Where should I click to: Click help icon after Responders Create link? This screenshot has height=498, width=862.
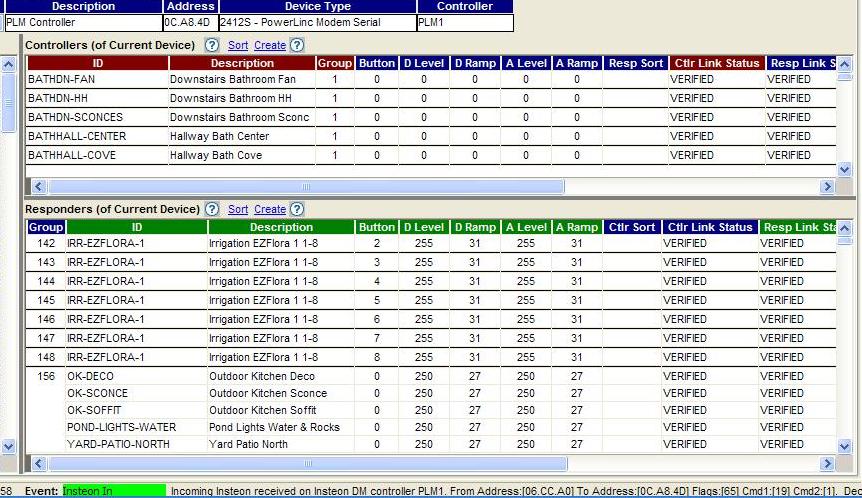pos(297,209)
